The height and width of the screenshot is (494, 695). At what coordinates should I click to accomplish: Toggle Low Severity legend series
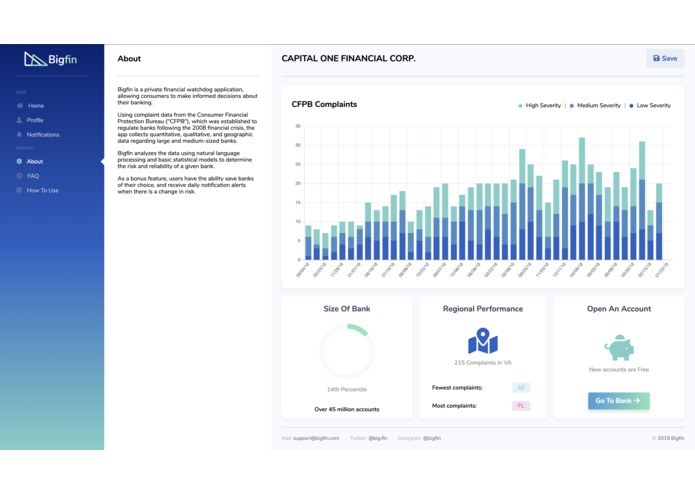(x=650, y=105)
